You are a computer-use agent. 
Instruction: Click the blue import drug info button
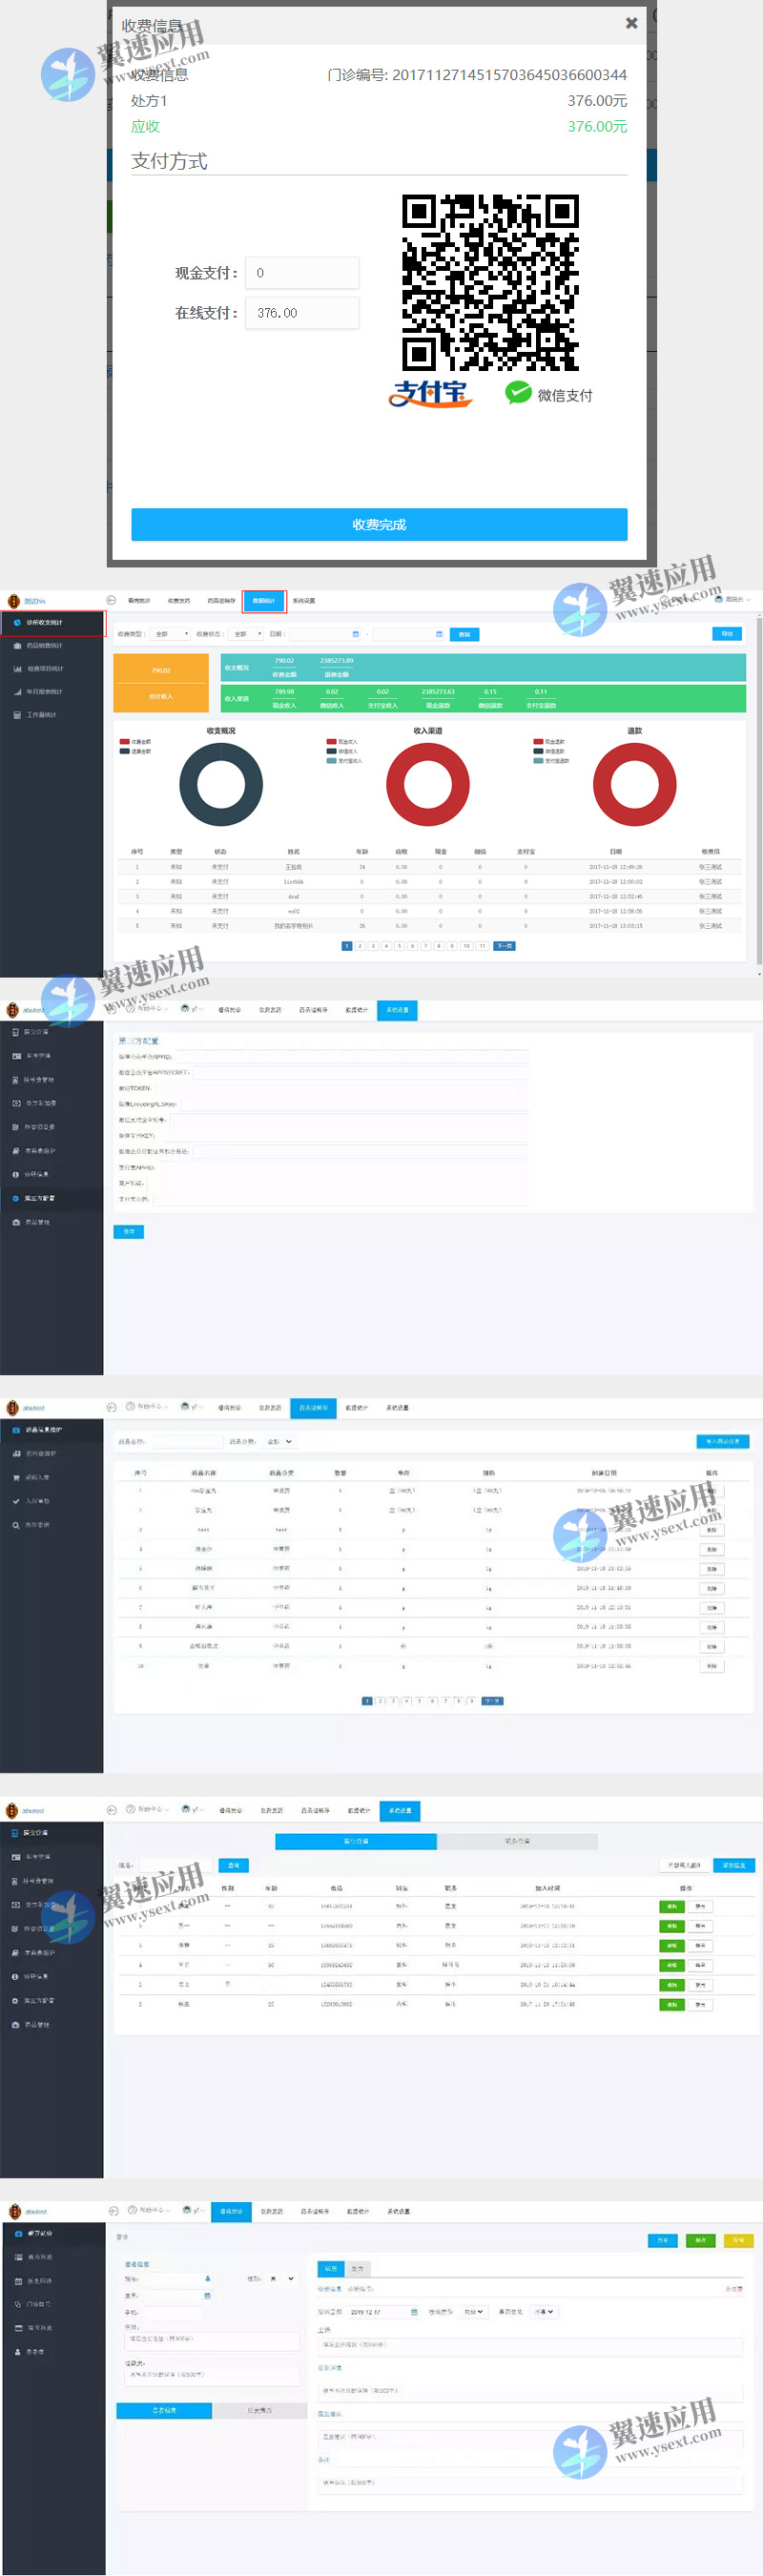[723, 1442]
